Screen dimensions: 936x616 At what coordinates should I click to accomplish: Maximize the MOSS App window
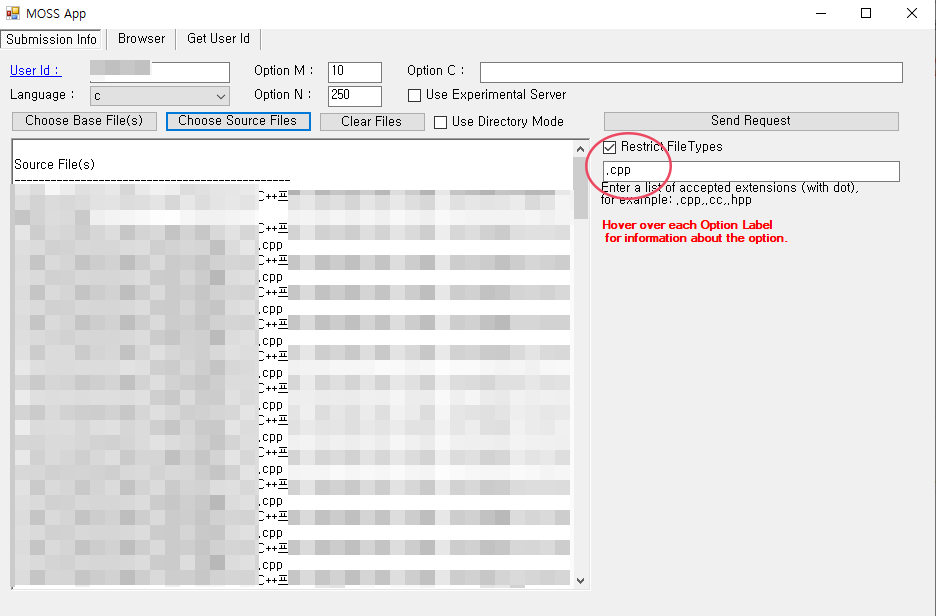pos(866,13)
